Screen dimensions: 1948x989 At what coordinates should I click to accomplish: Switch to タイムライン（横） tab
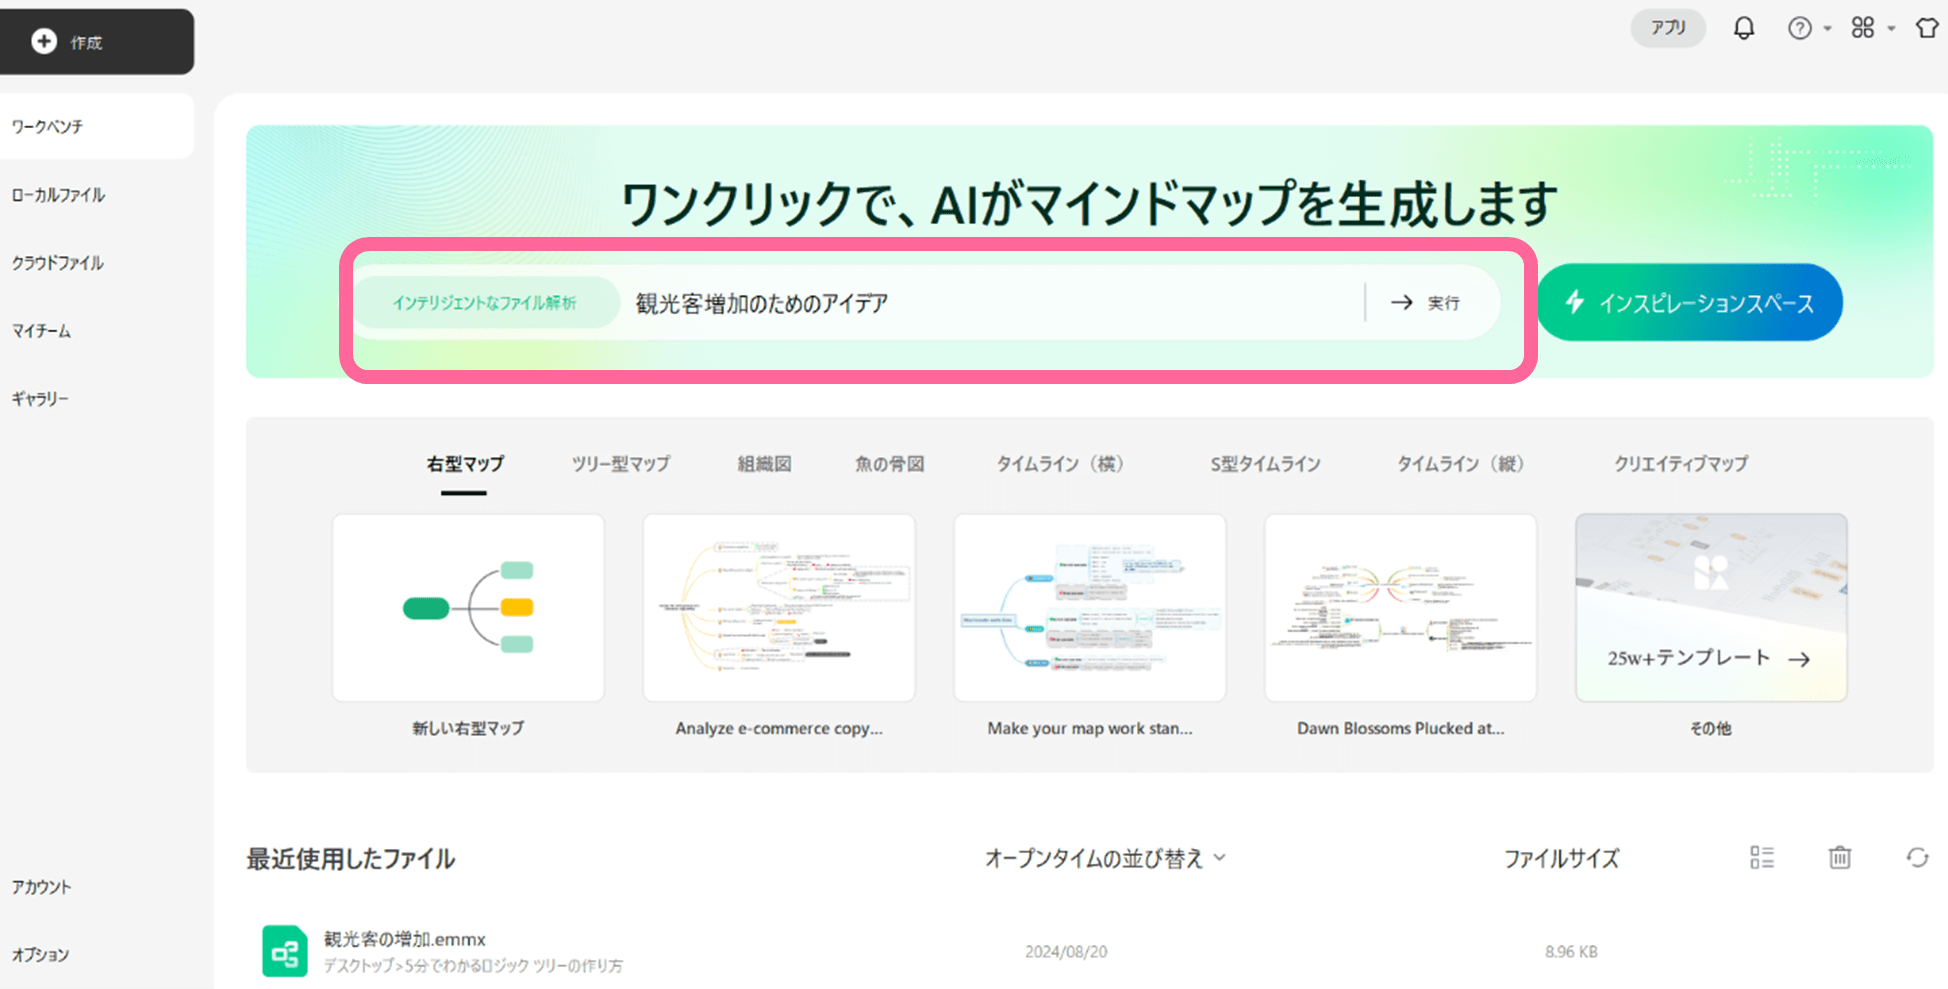point(1060,464)
